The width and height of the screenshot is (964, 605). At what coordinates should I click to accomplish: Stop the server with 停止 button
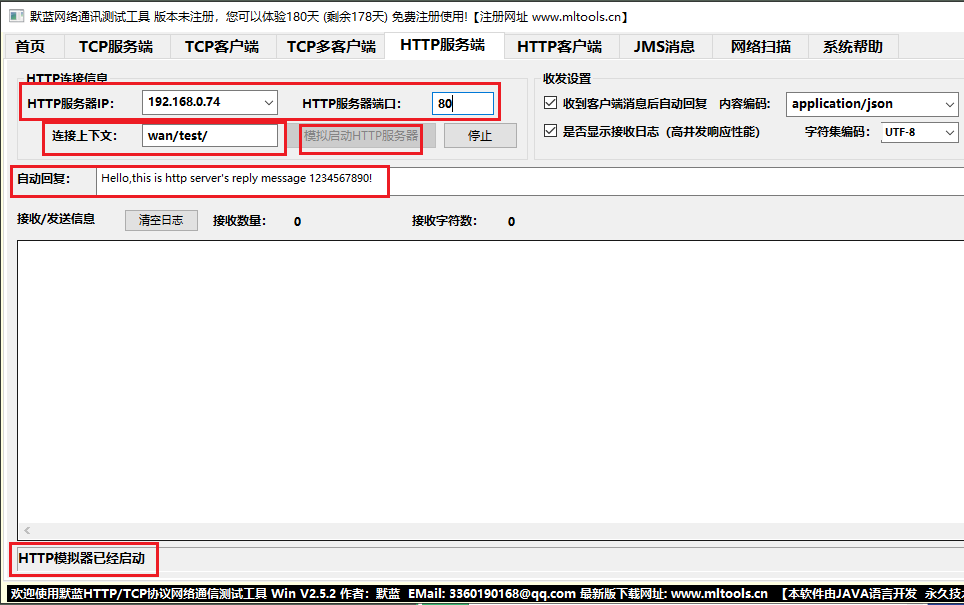[x=480, y=135]
